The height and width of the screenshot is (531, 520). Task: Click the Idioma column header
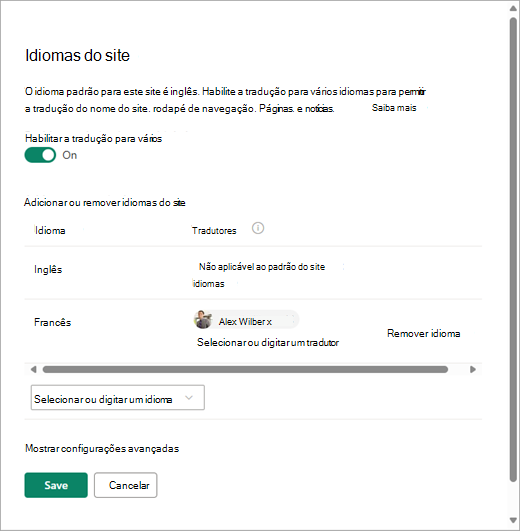(50, 230)
